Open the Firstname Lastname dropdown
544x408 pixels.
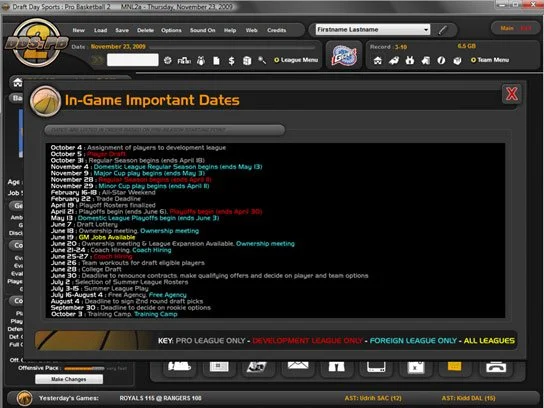click(373, 29)
